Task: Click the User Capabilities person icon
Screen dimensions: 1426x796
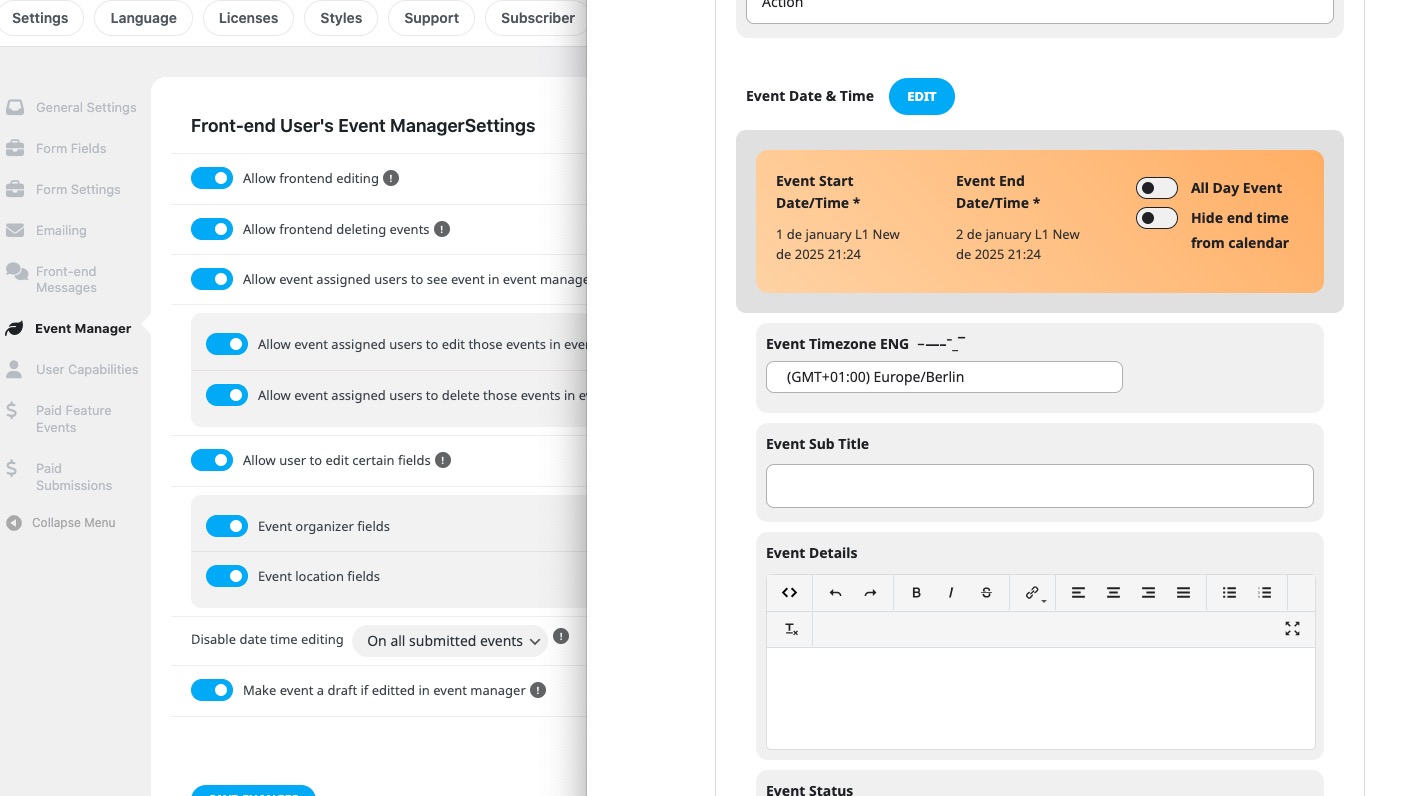Action: (x=14, y=369)
